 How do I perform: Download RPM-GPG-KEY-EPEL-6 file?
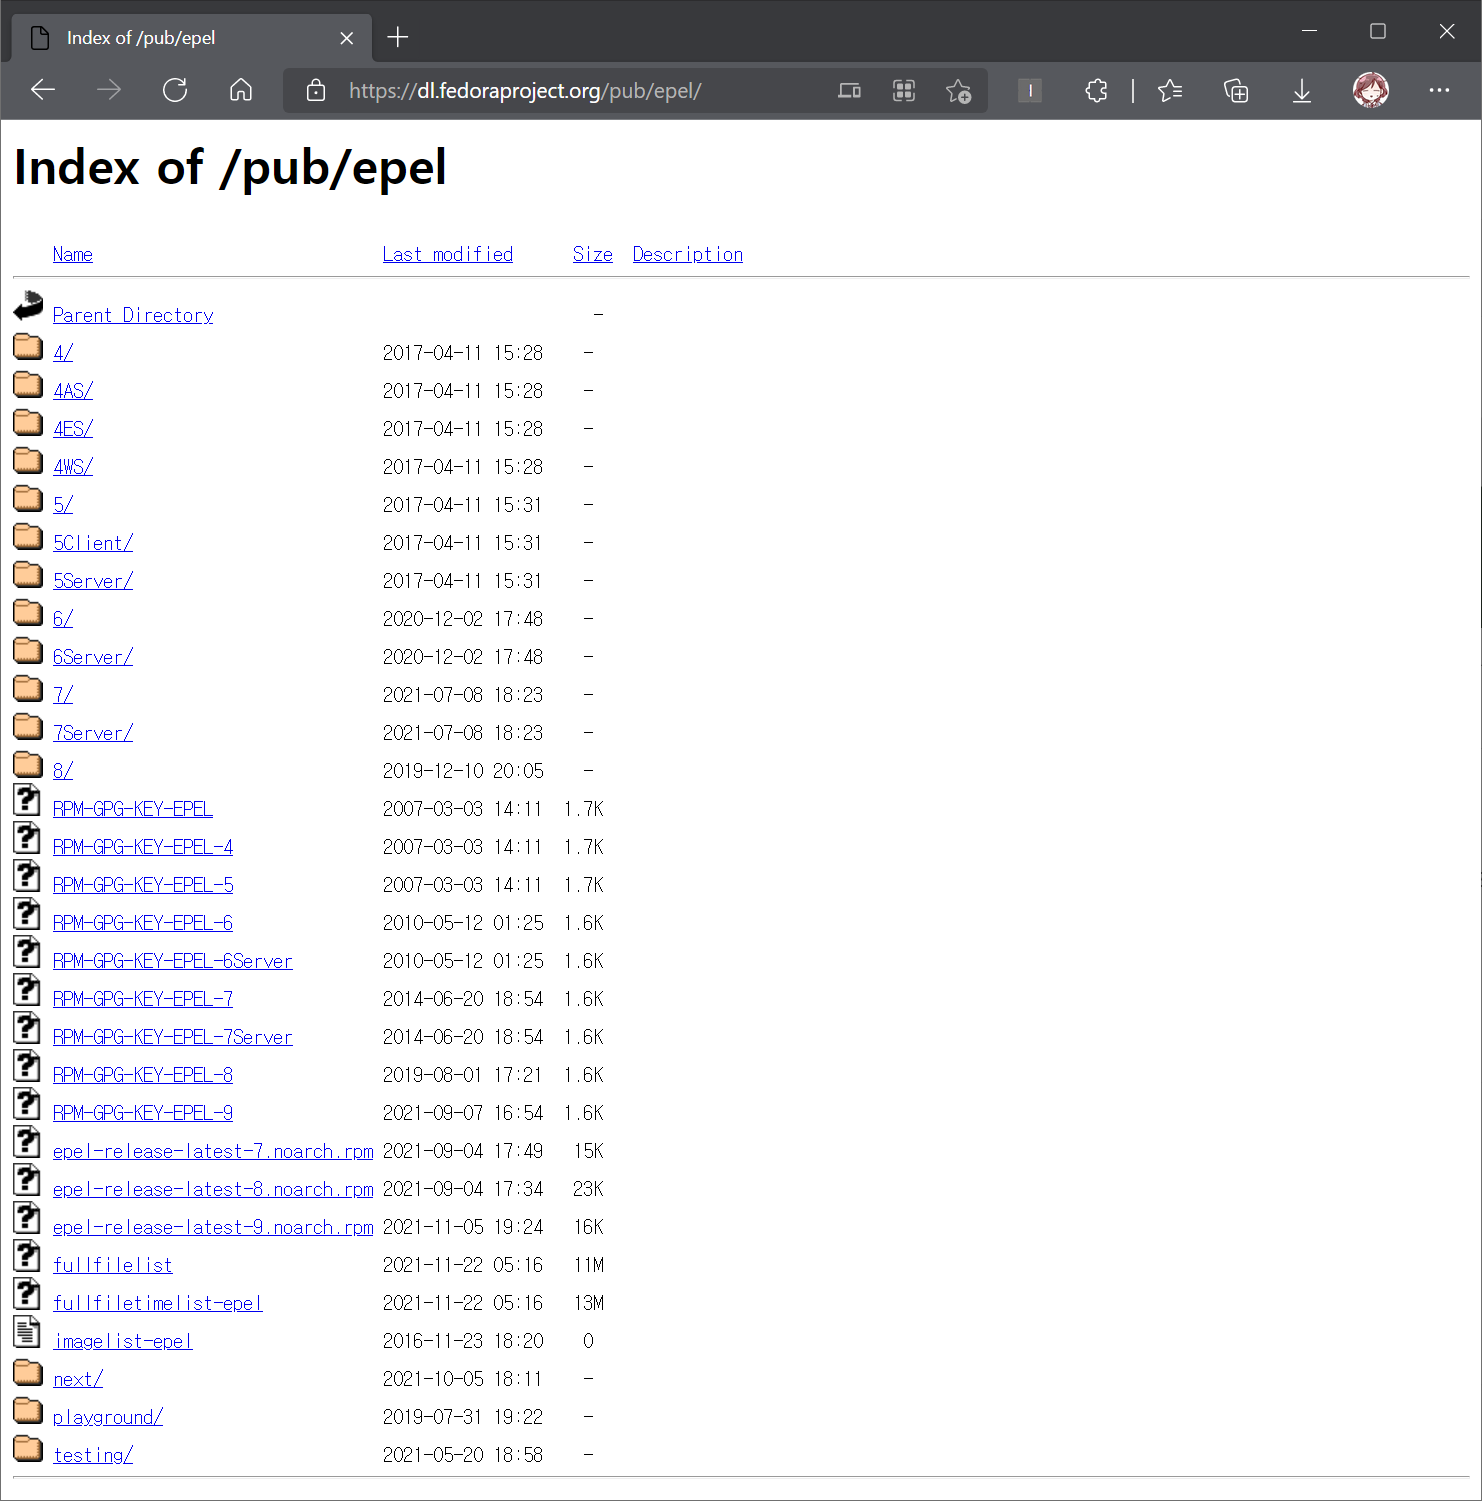143,923
